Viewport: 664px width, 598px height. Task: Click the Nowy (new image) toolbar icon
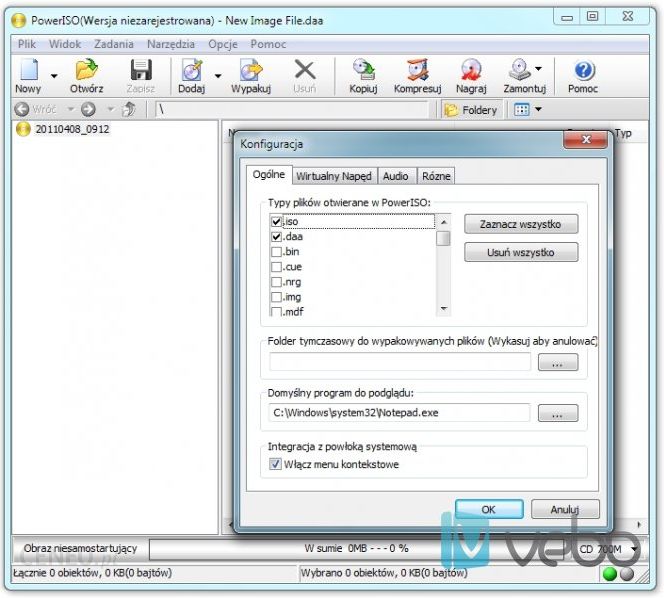29,69
